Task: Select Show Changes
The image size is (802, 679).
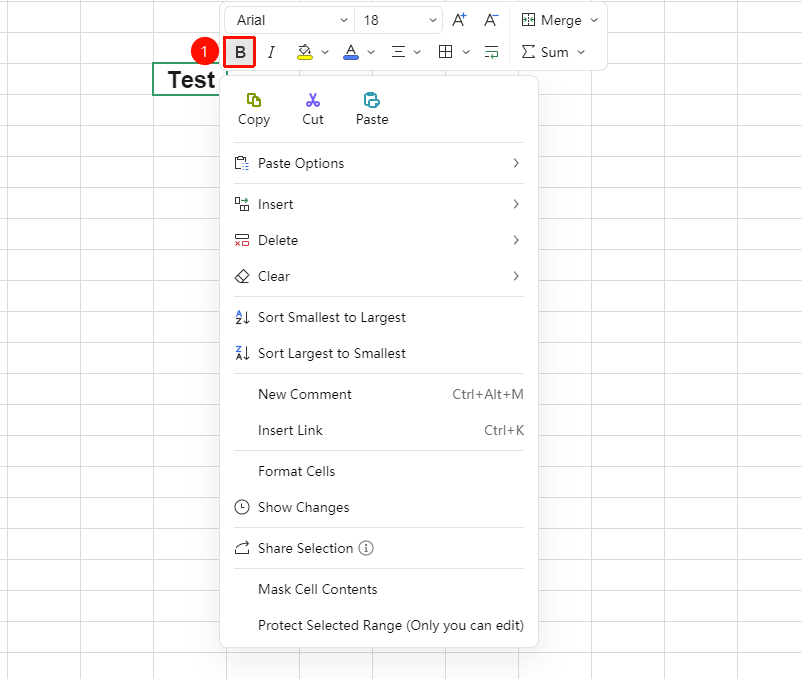Action: click(379, 507)
